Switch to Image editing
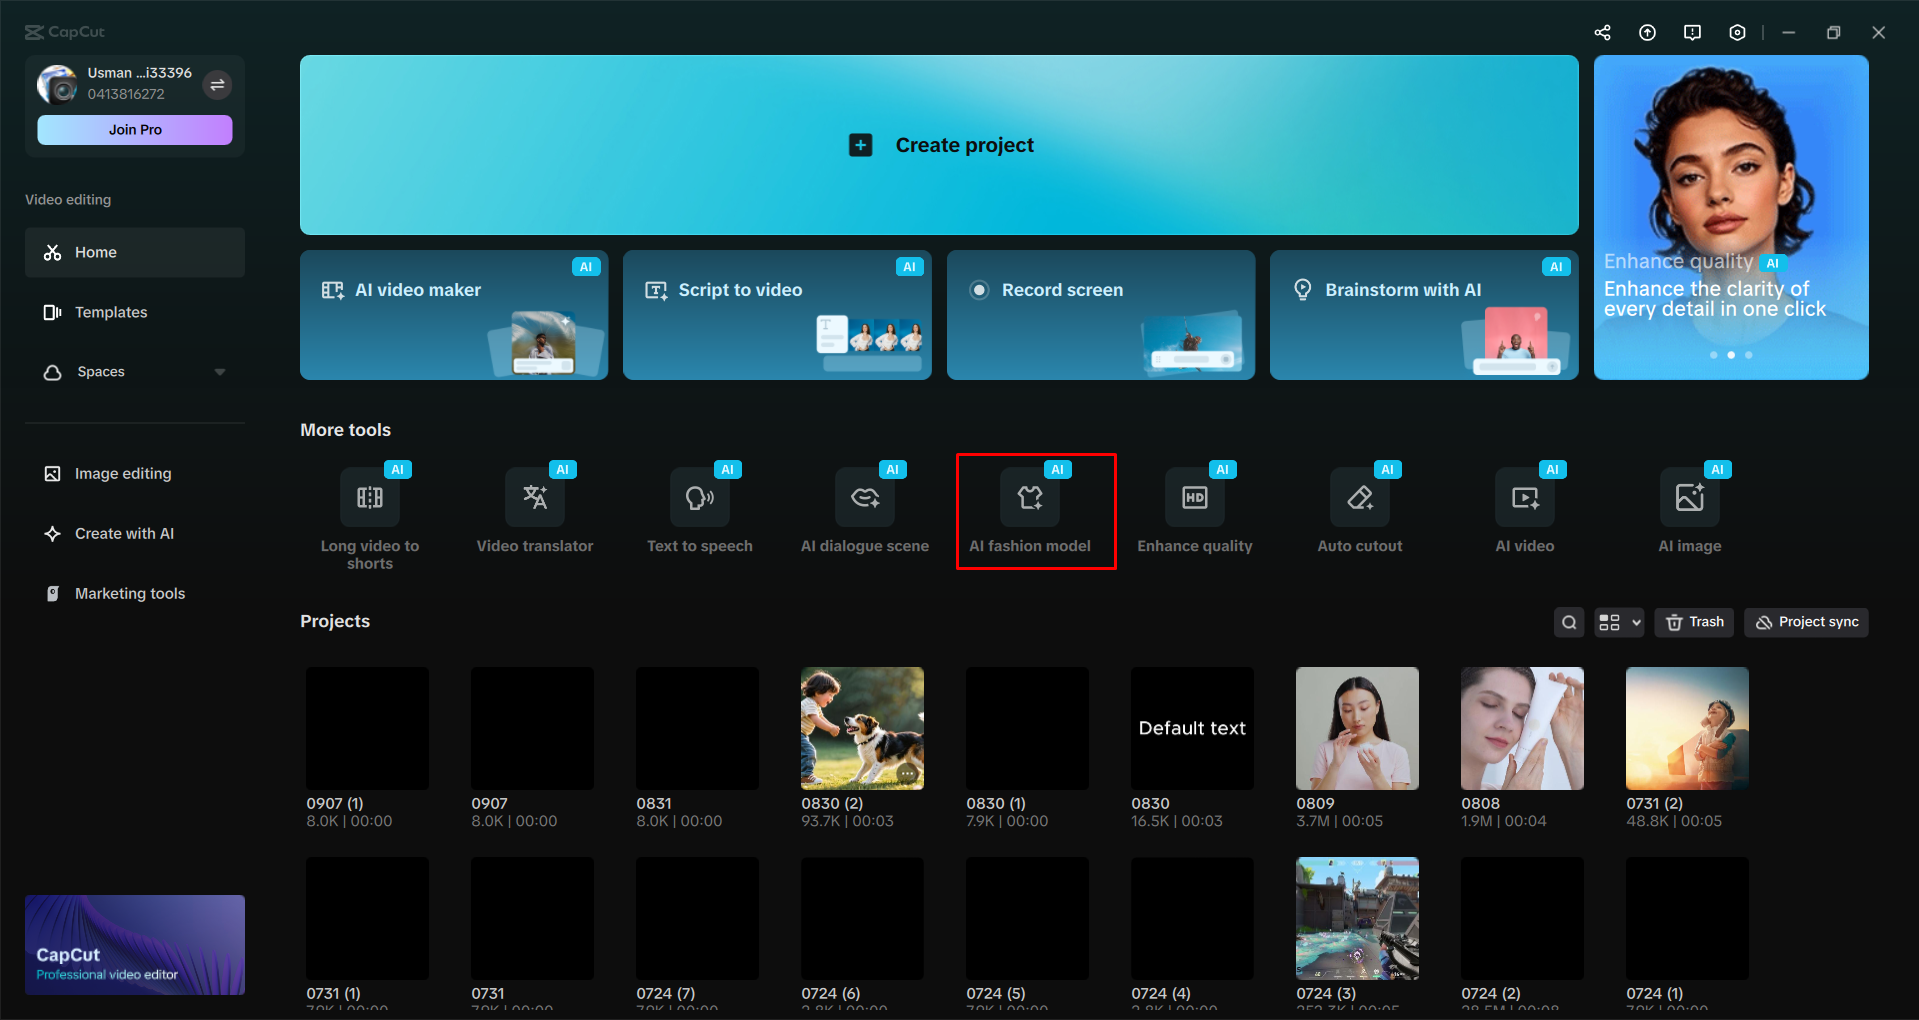The width and height of the screenshot is (1919, 1020). (135, 474)
